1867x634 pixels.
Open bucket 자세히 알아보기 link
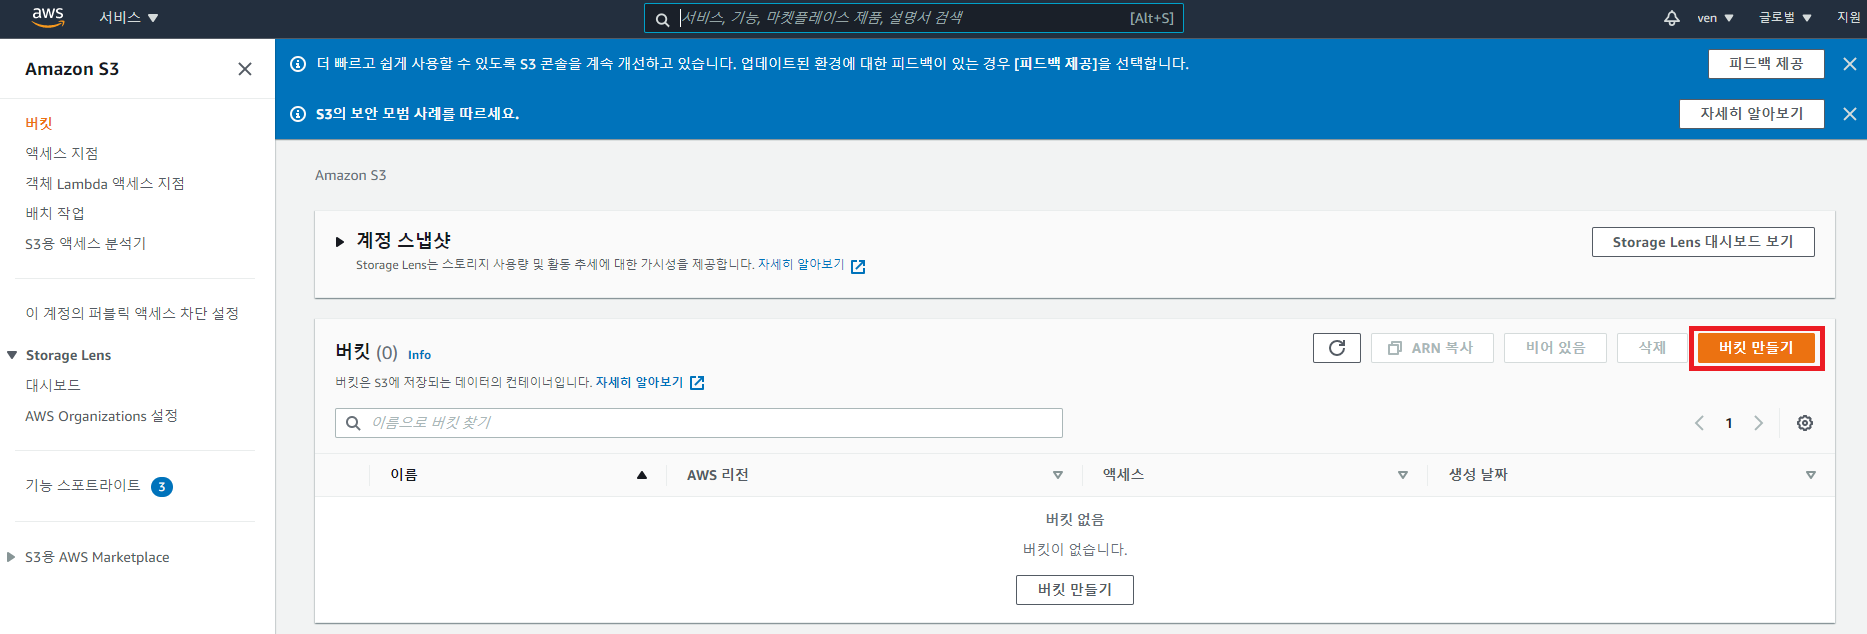(639, 382)
